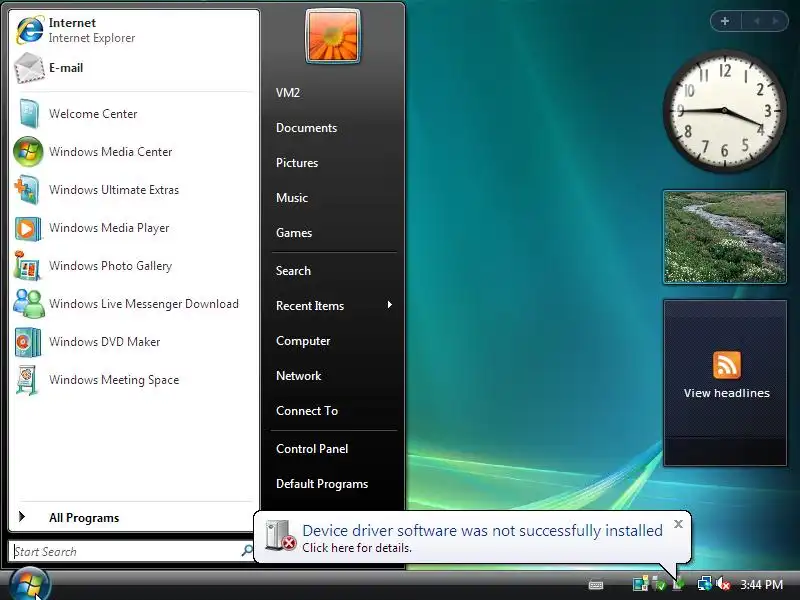Open the Music folder

click(292, 197)
